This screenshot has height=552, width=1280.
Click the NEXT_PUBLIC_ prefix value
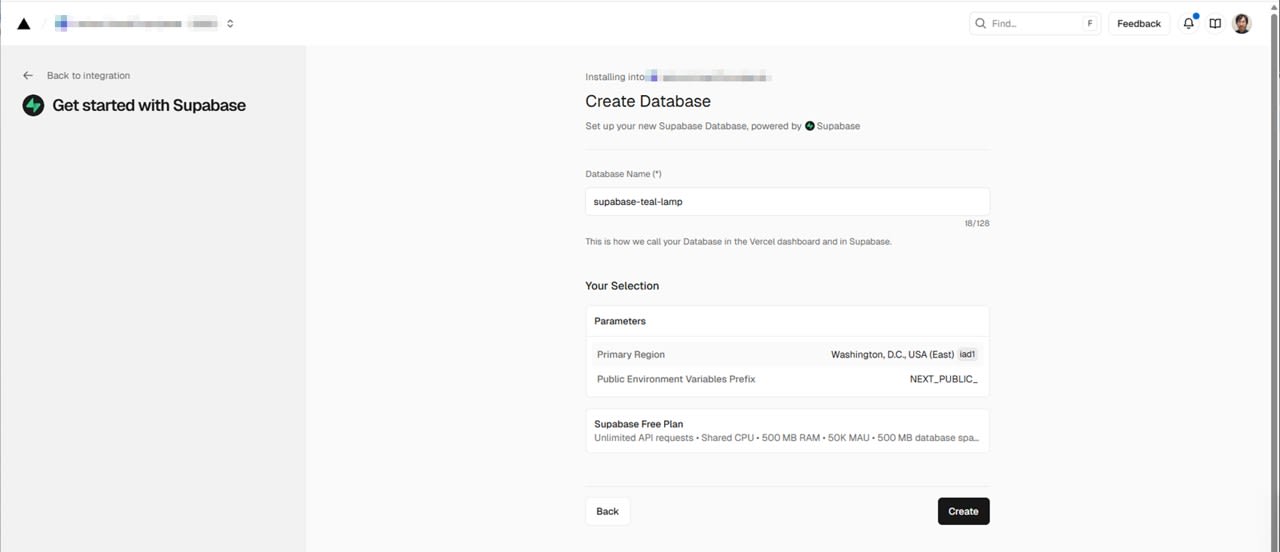coord(943,379)
